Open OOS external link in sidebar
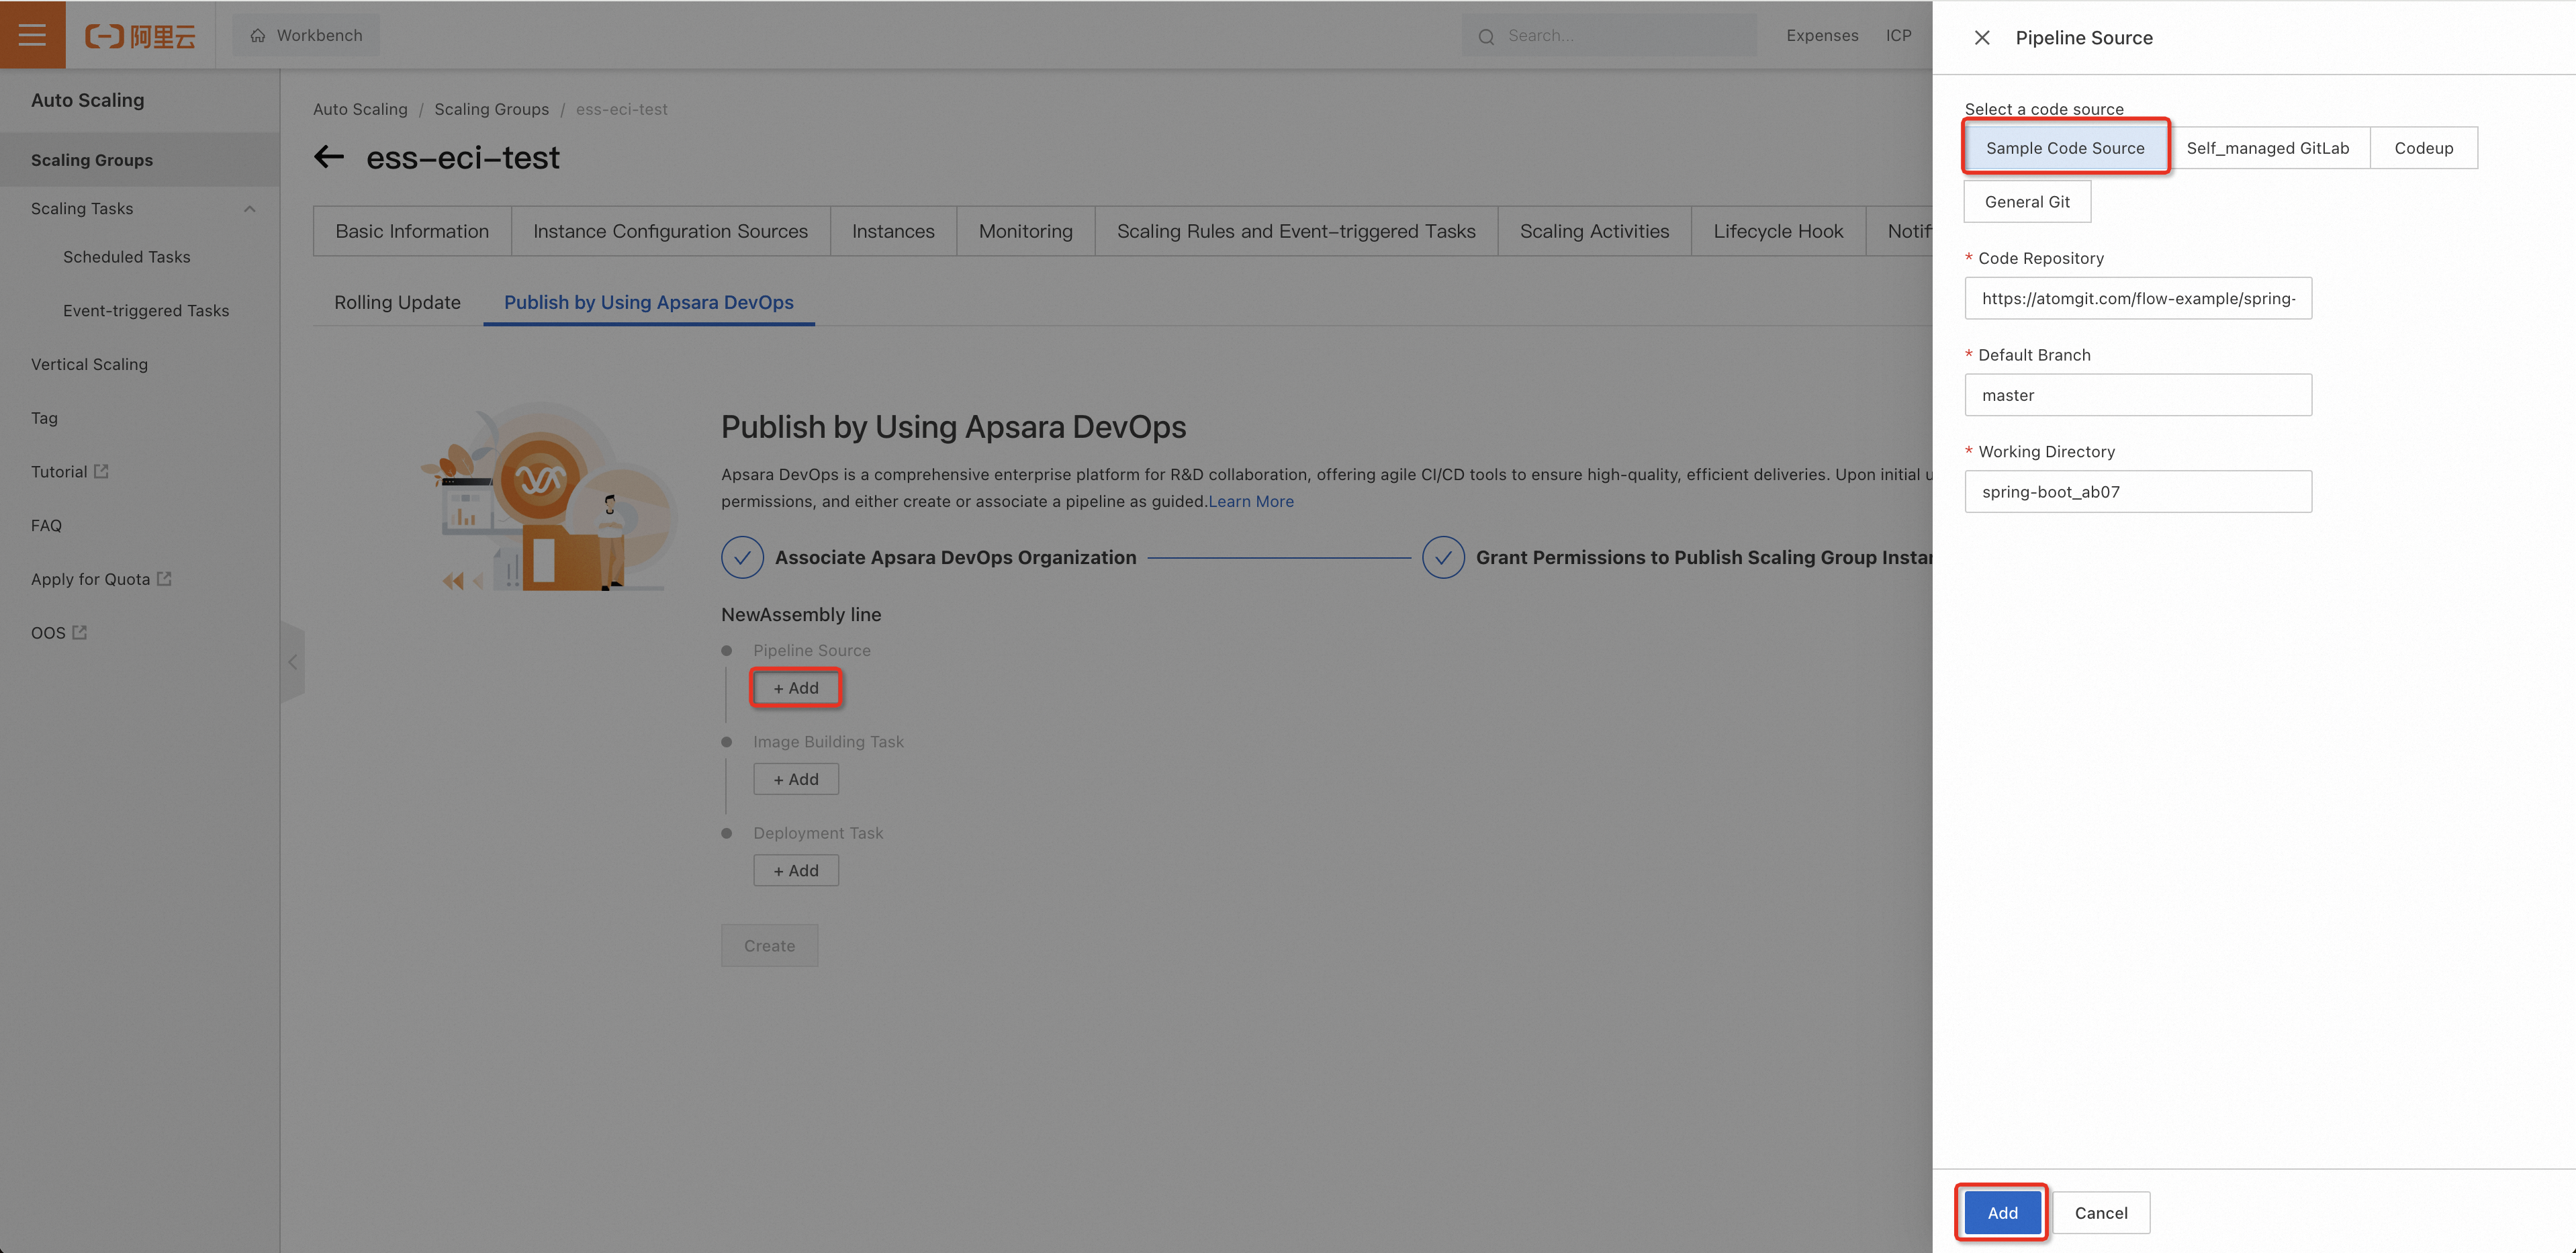Screen dimensions: 2576x1253 coord(80,632)
